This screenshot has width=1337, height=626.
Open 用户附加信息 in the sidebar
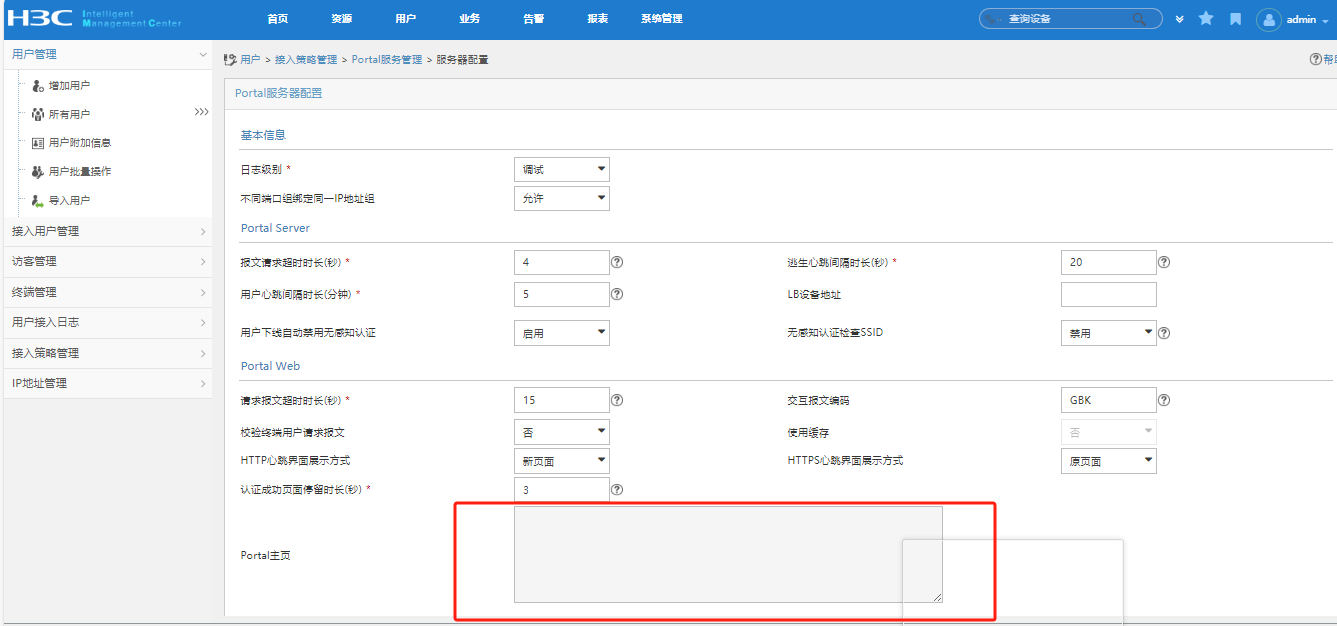(x=80, y=143)
